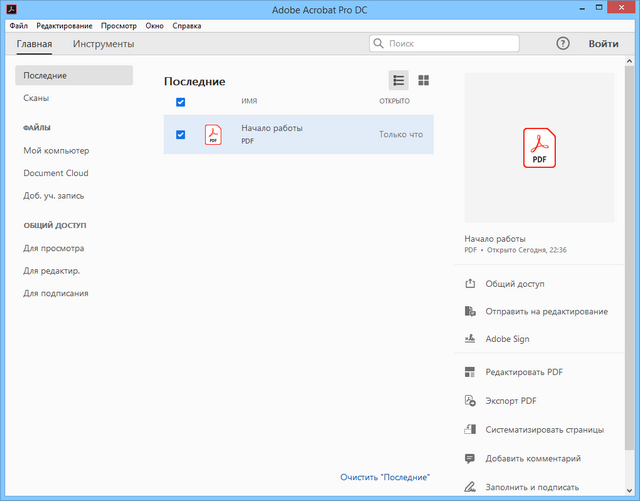Click into the Поиск search field
This screenshot has width=640, height=501.
pyautogui.click(x=450, y=44)
